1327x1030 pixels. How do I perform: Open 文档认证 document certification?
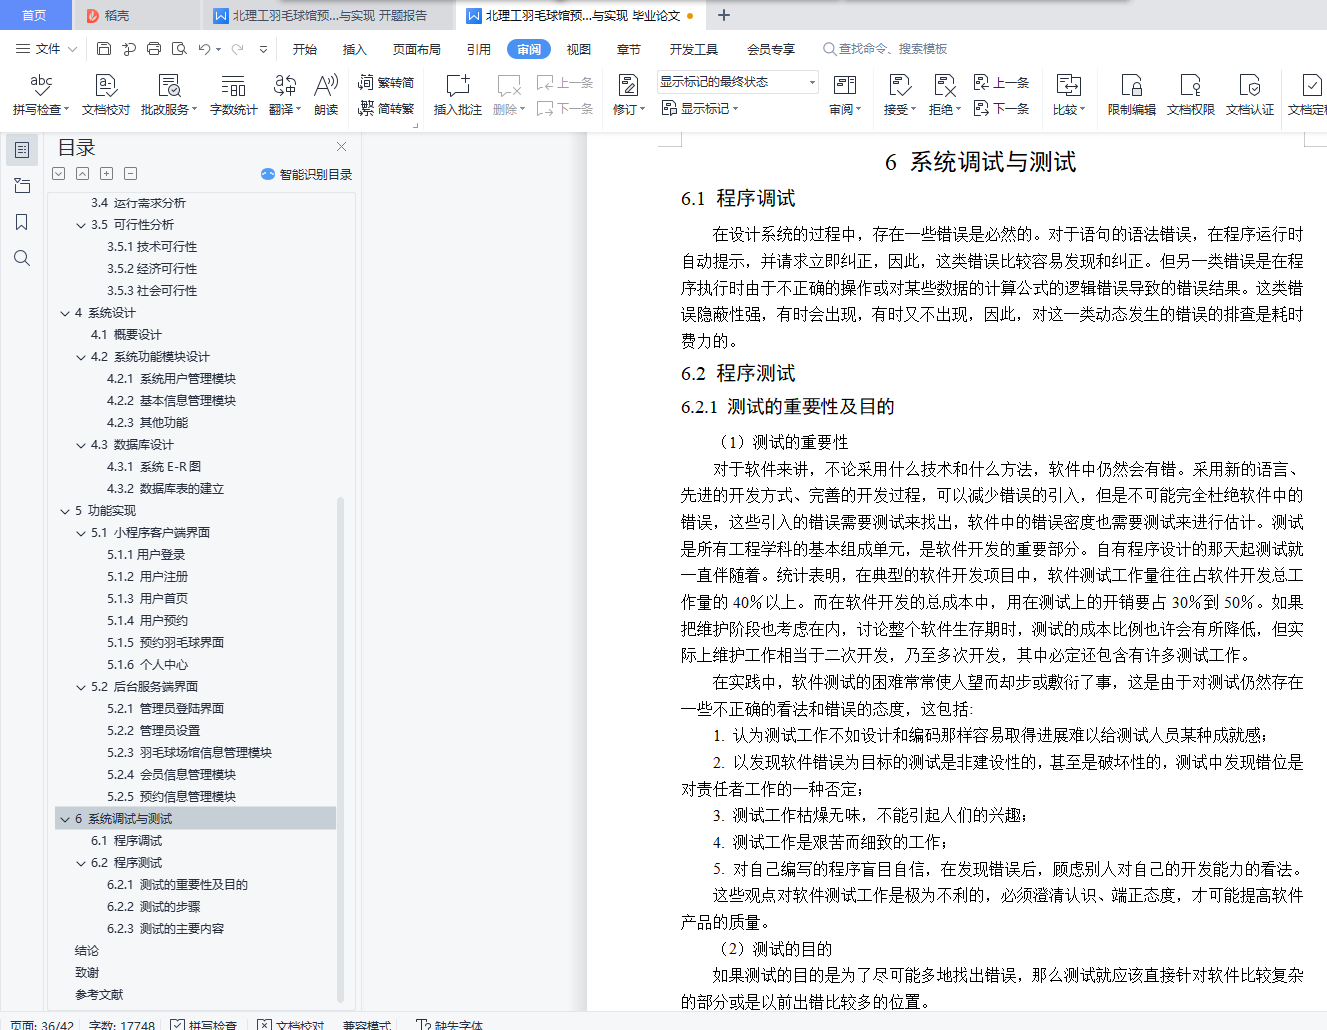point(1250,95)
